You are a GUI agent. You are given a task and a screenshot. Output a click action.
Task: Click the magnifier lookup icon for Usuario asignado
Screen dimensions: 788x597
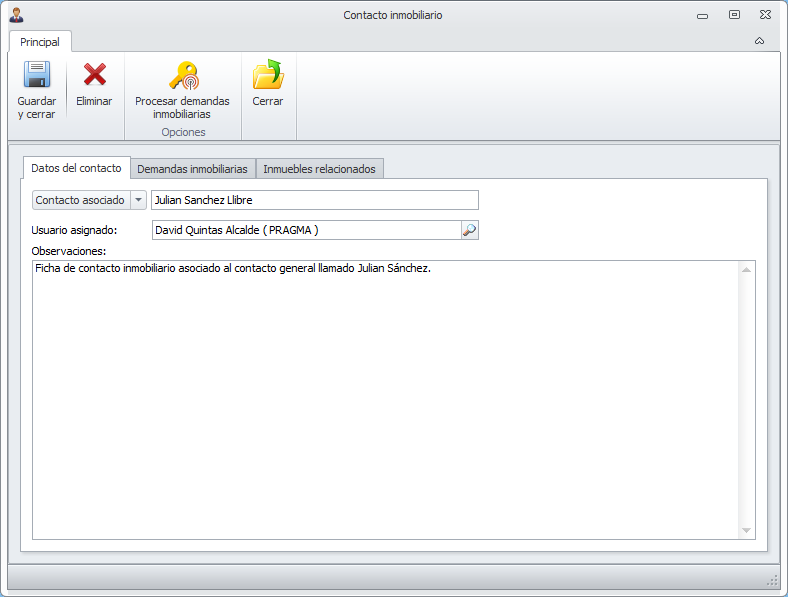[469, 230]
